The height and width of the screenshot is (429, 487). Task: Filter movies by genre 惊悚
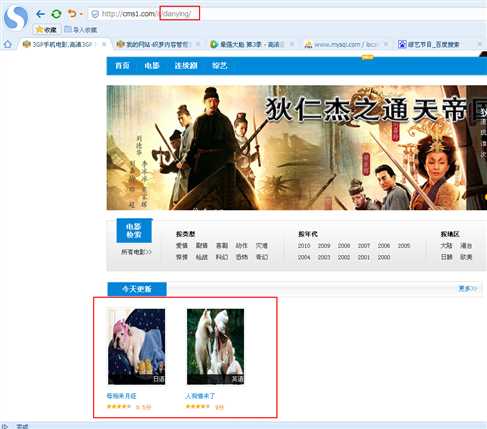click(182, 257)
